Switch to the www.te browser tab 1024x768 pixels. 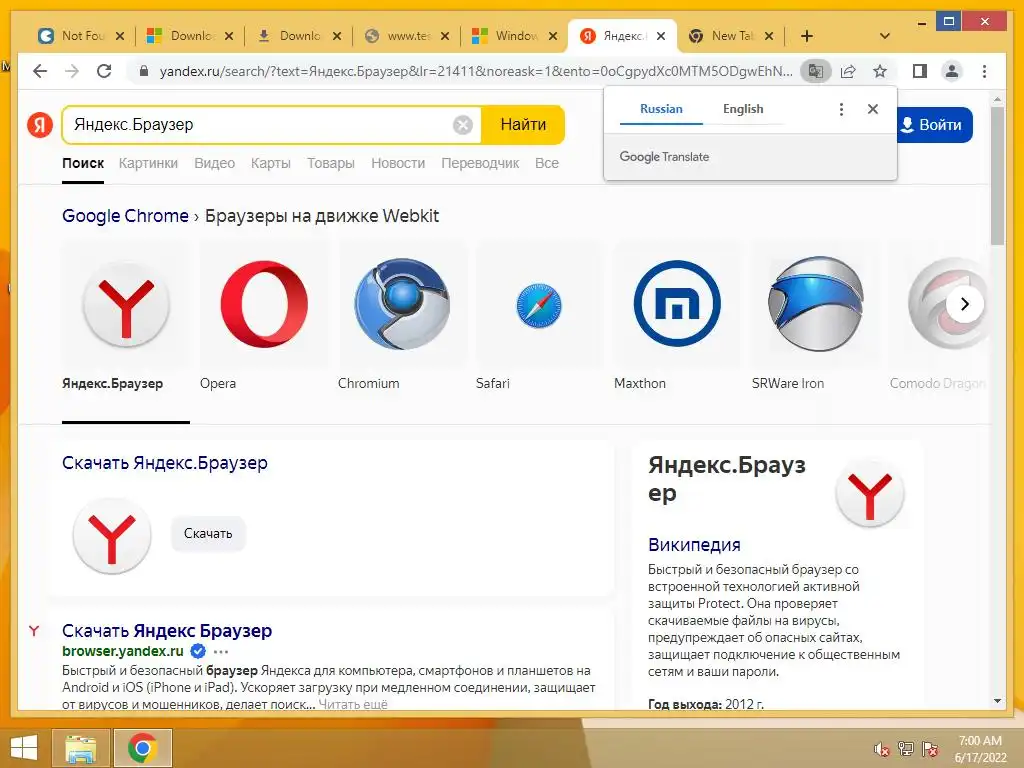point(408,36)
